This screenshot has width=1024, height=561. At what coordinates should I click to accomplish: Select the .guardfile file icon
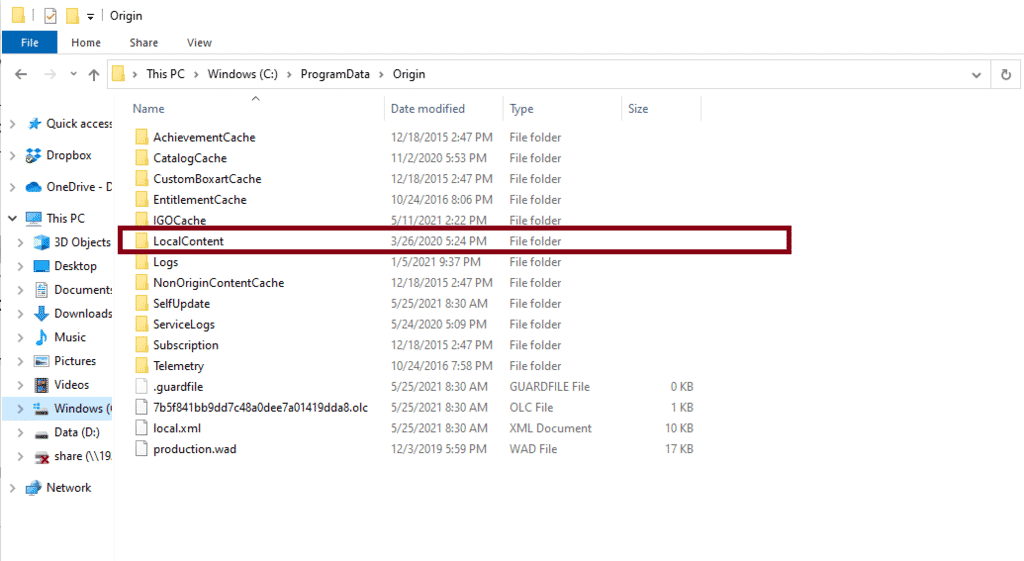[x=142, y=387]
